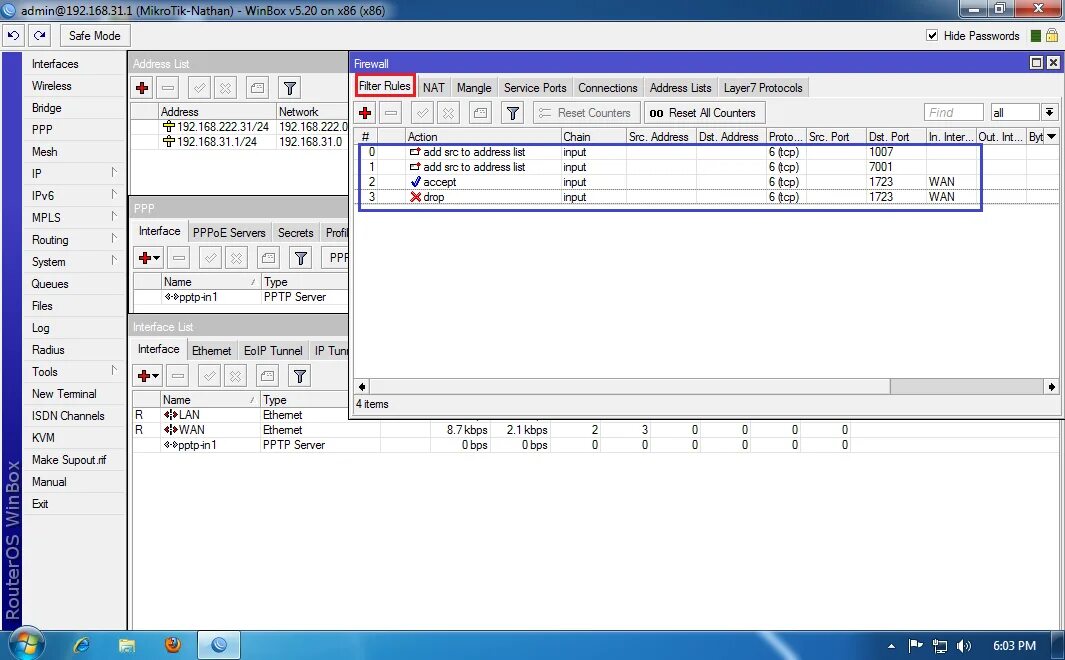1065x660 pixels.
Task: Click Firewall horizontal scrollbar right arrow
Action: (x=1051, y=386)
